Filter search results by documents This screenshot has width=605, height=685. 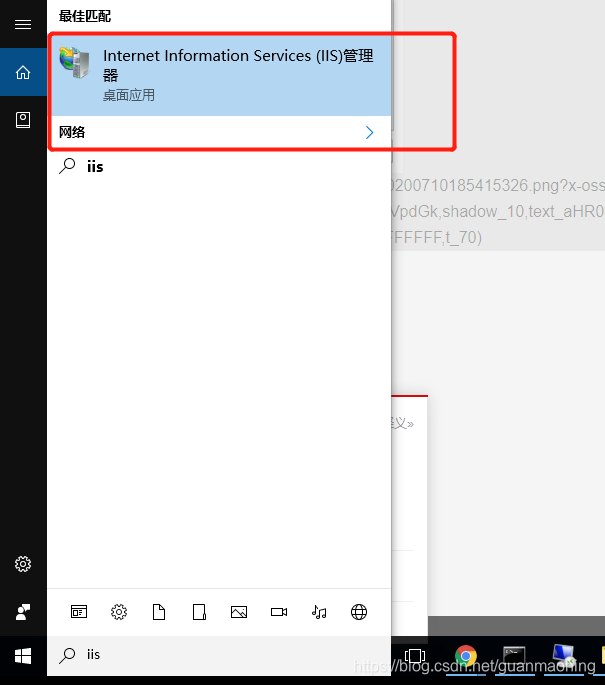[x=159, y=612]
